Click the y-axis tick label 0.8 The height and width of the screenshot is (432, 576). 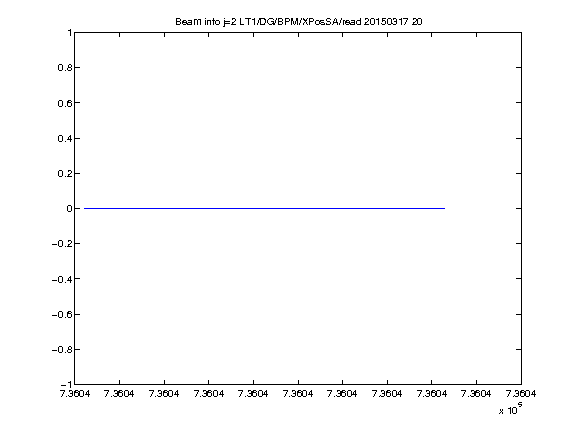[64, 68]
